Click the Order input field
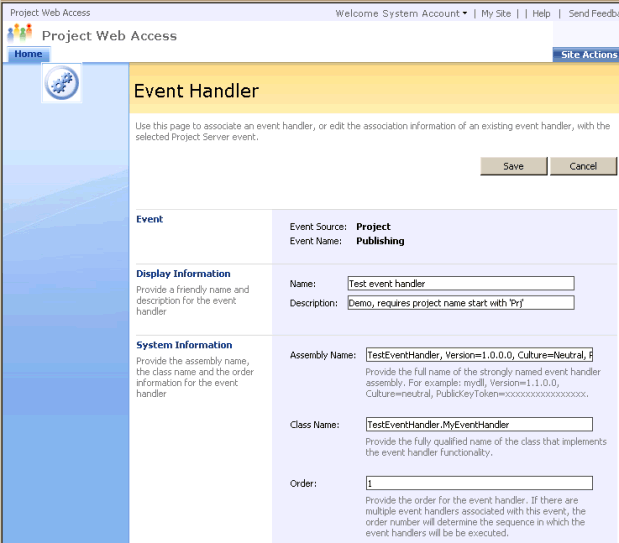This screenshot has width=619, height=543. pos(479,483)
